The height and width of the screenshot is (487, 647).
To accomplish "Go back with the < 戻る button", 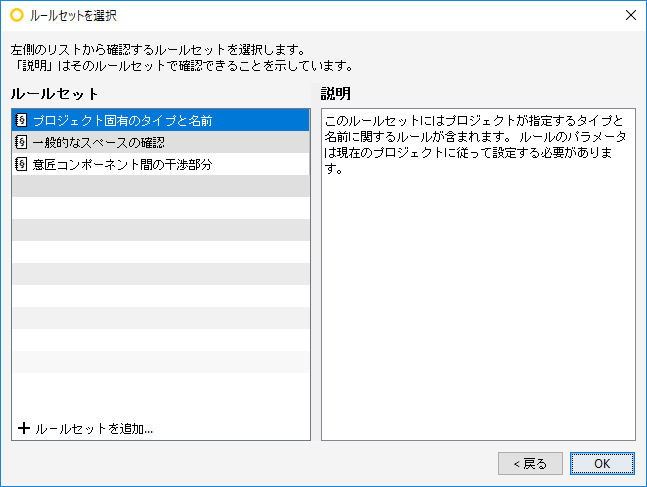I will pos(530,463).
